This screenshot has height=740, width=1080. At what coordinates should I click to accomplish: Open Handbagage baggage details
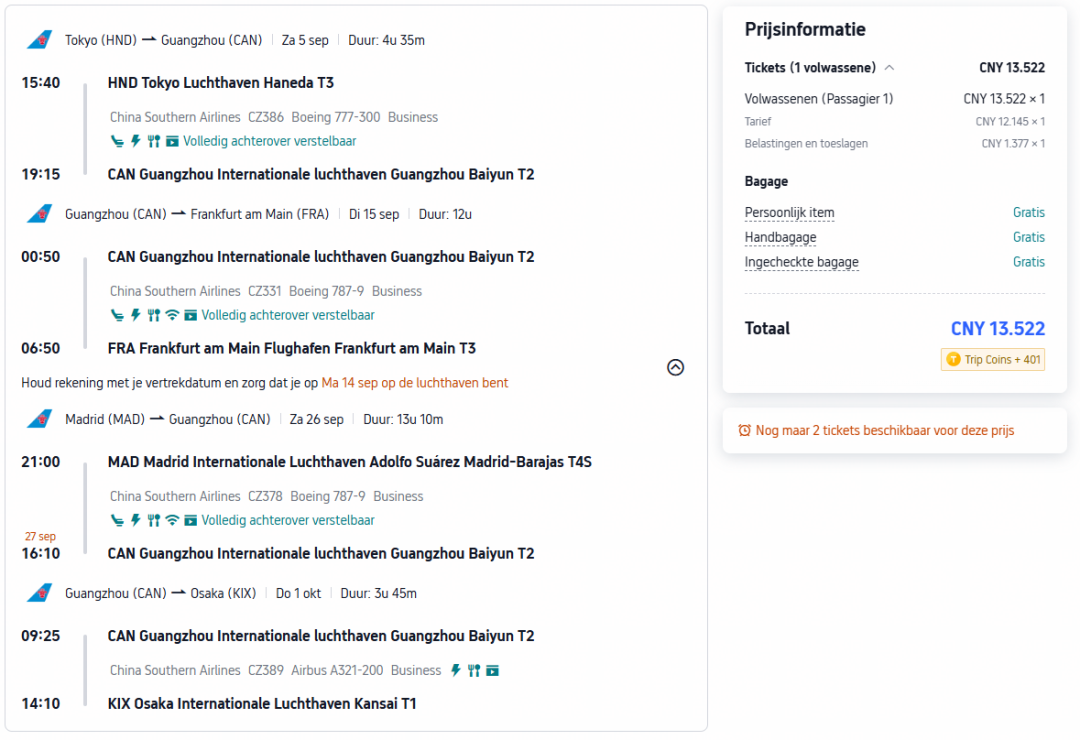780,238
